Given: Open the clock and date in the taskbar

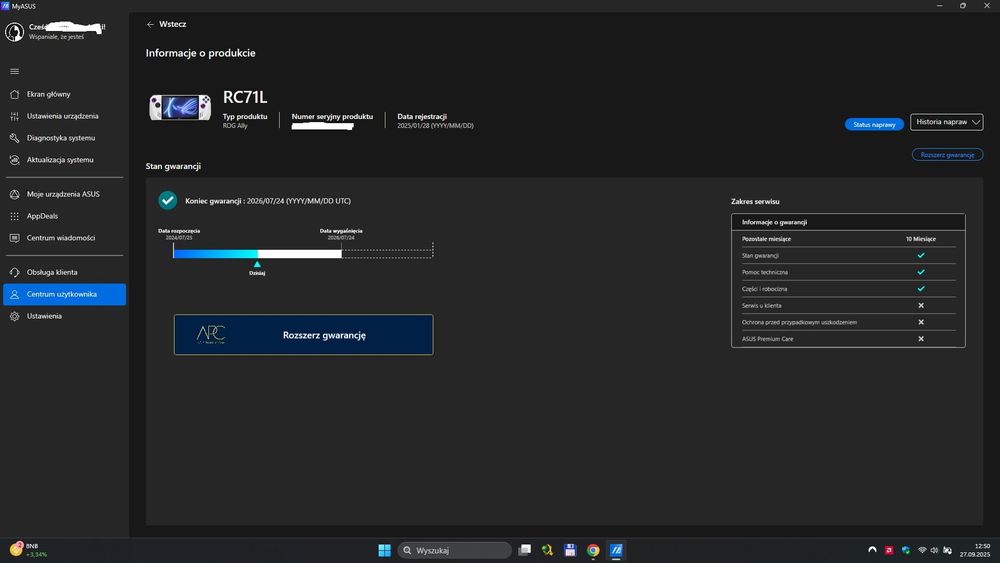Looking at the screenshot, I should (974, 550).
